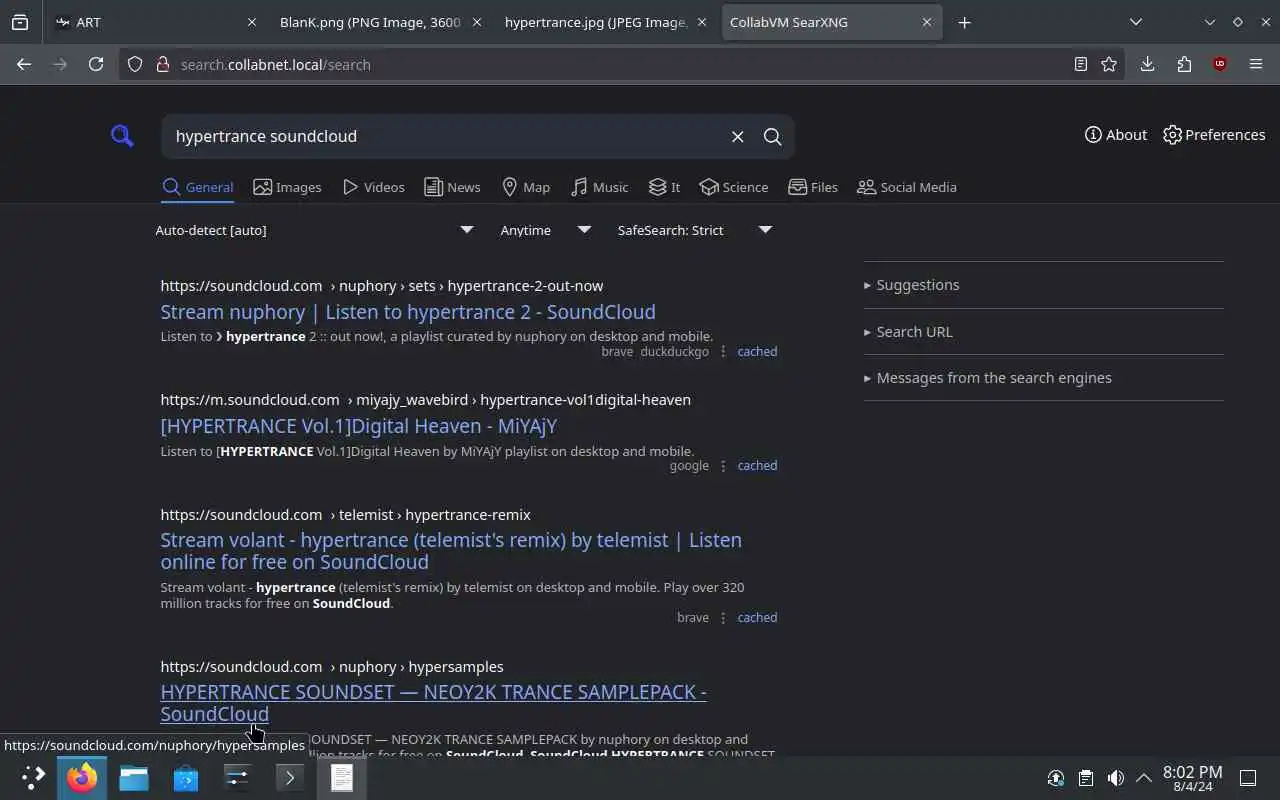Reload the current page
Image resolution: width=1280 pixels, height=800 pixels.
[96, 64]
